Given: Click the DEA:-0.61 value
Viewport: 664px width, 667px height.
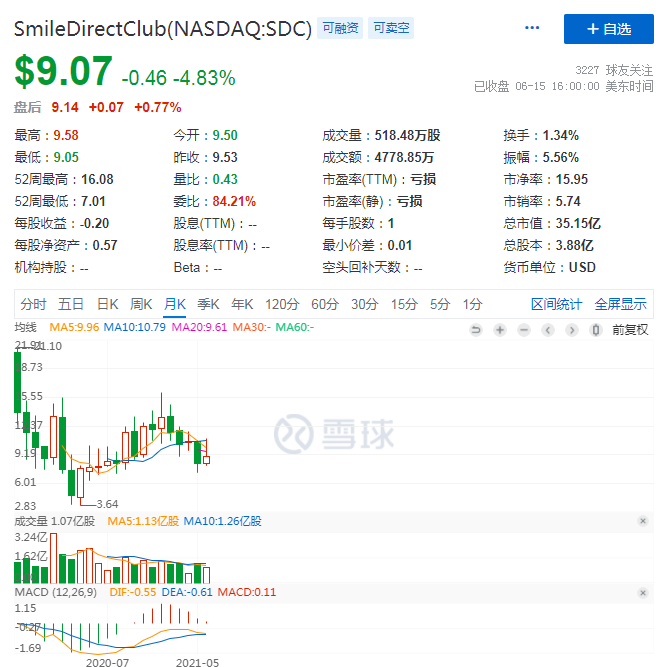Looking at the screenshot, I should click(187, 592).
